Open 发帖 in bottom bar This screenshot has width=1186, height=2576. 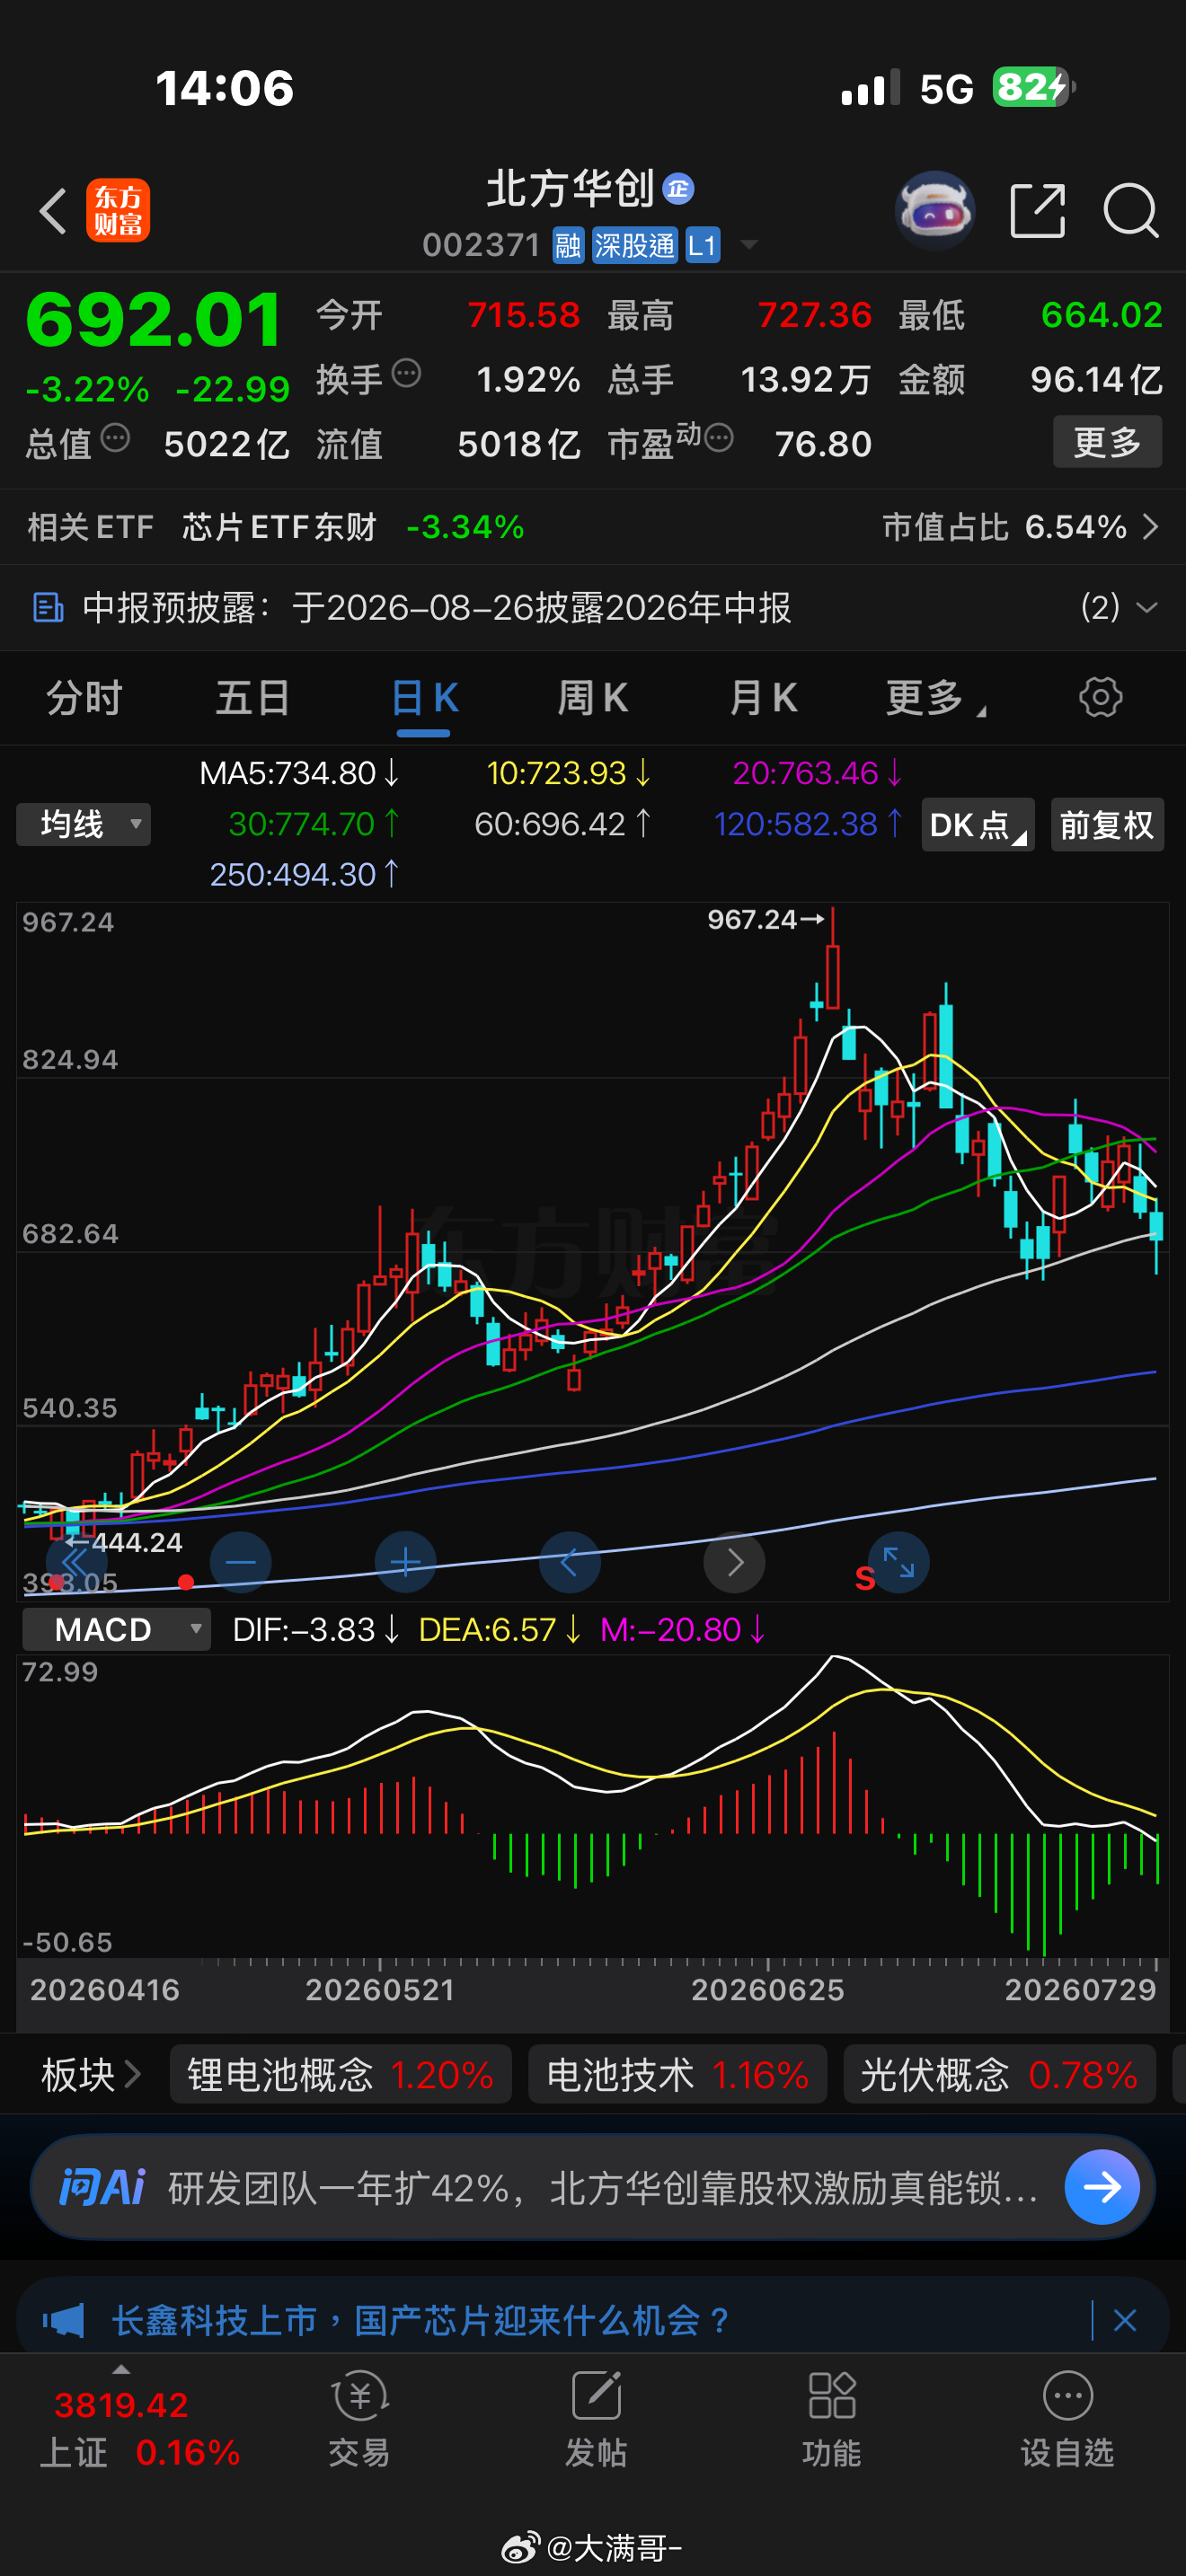tap(596, 2420)
